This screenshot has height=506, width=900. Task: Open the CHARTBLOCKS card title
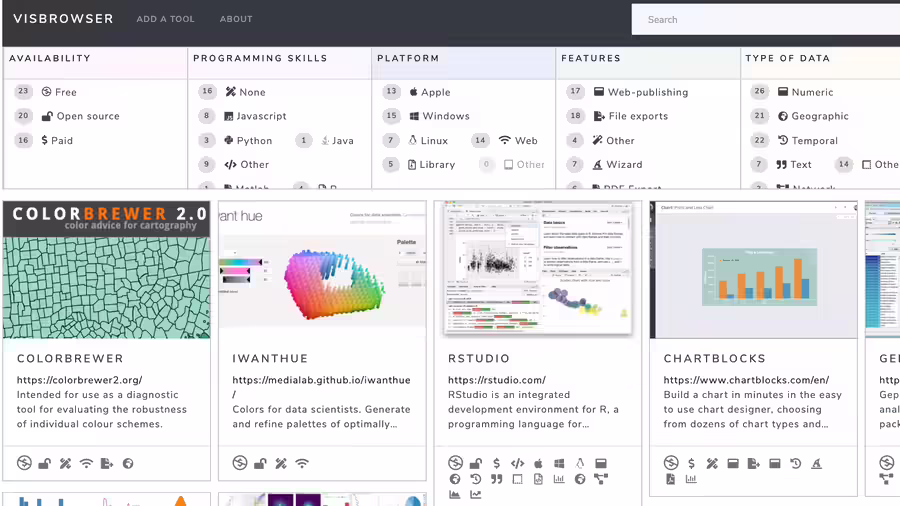pos(715,359)
